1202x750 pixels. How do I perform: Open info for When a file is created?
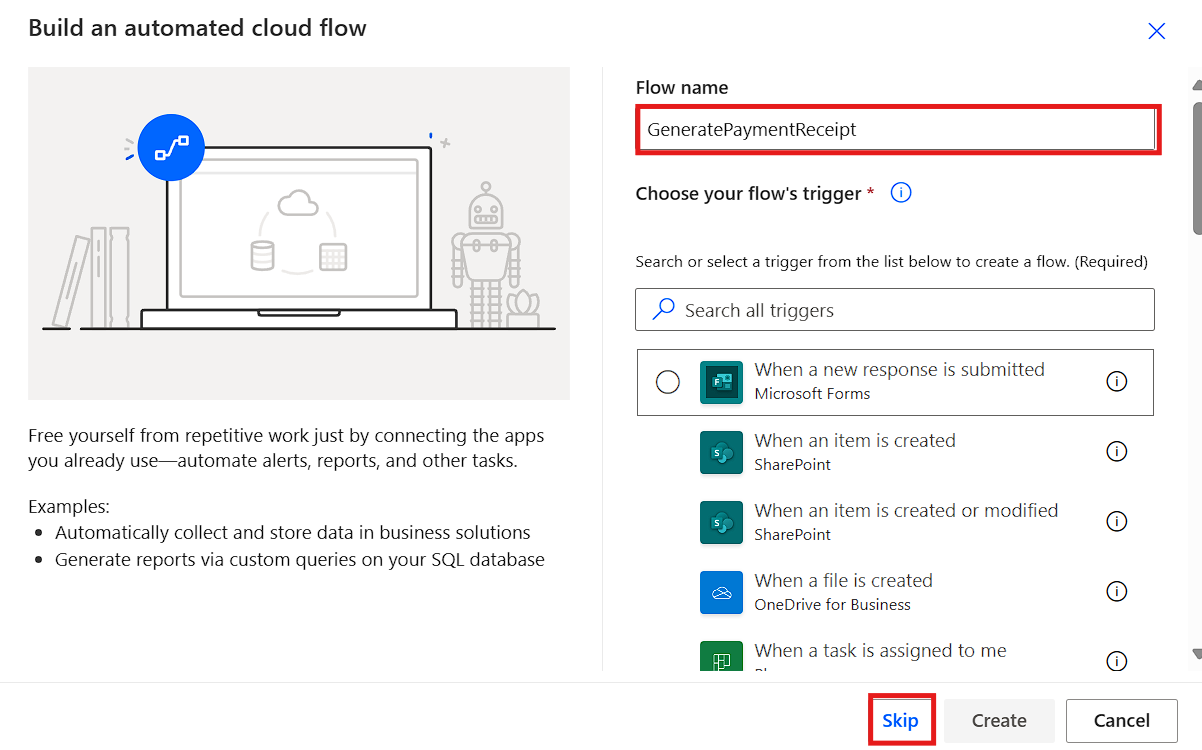(x=1116, y=591)
